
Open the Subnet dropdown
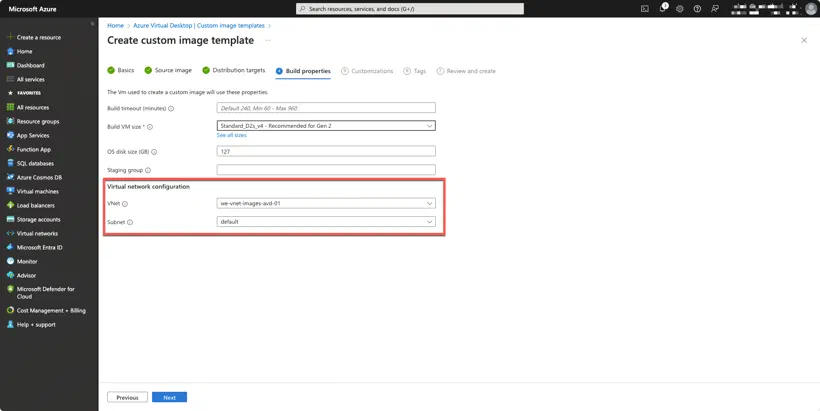coord(326,222)
